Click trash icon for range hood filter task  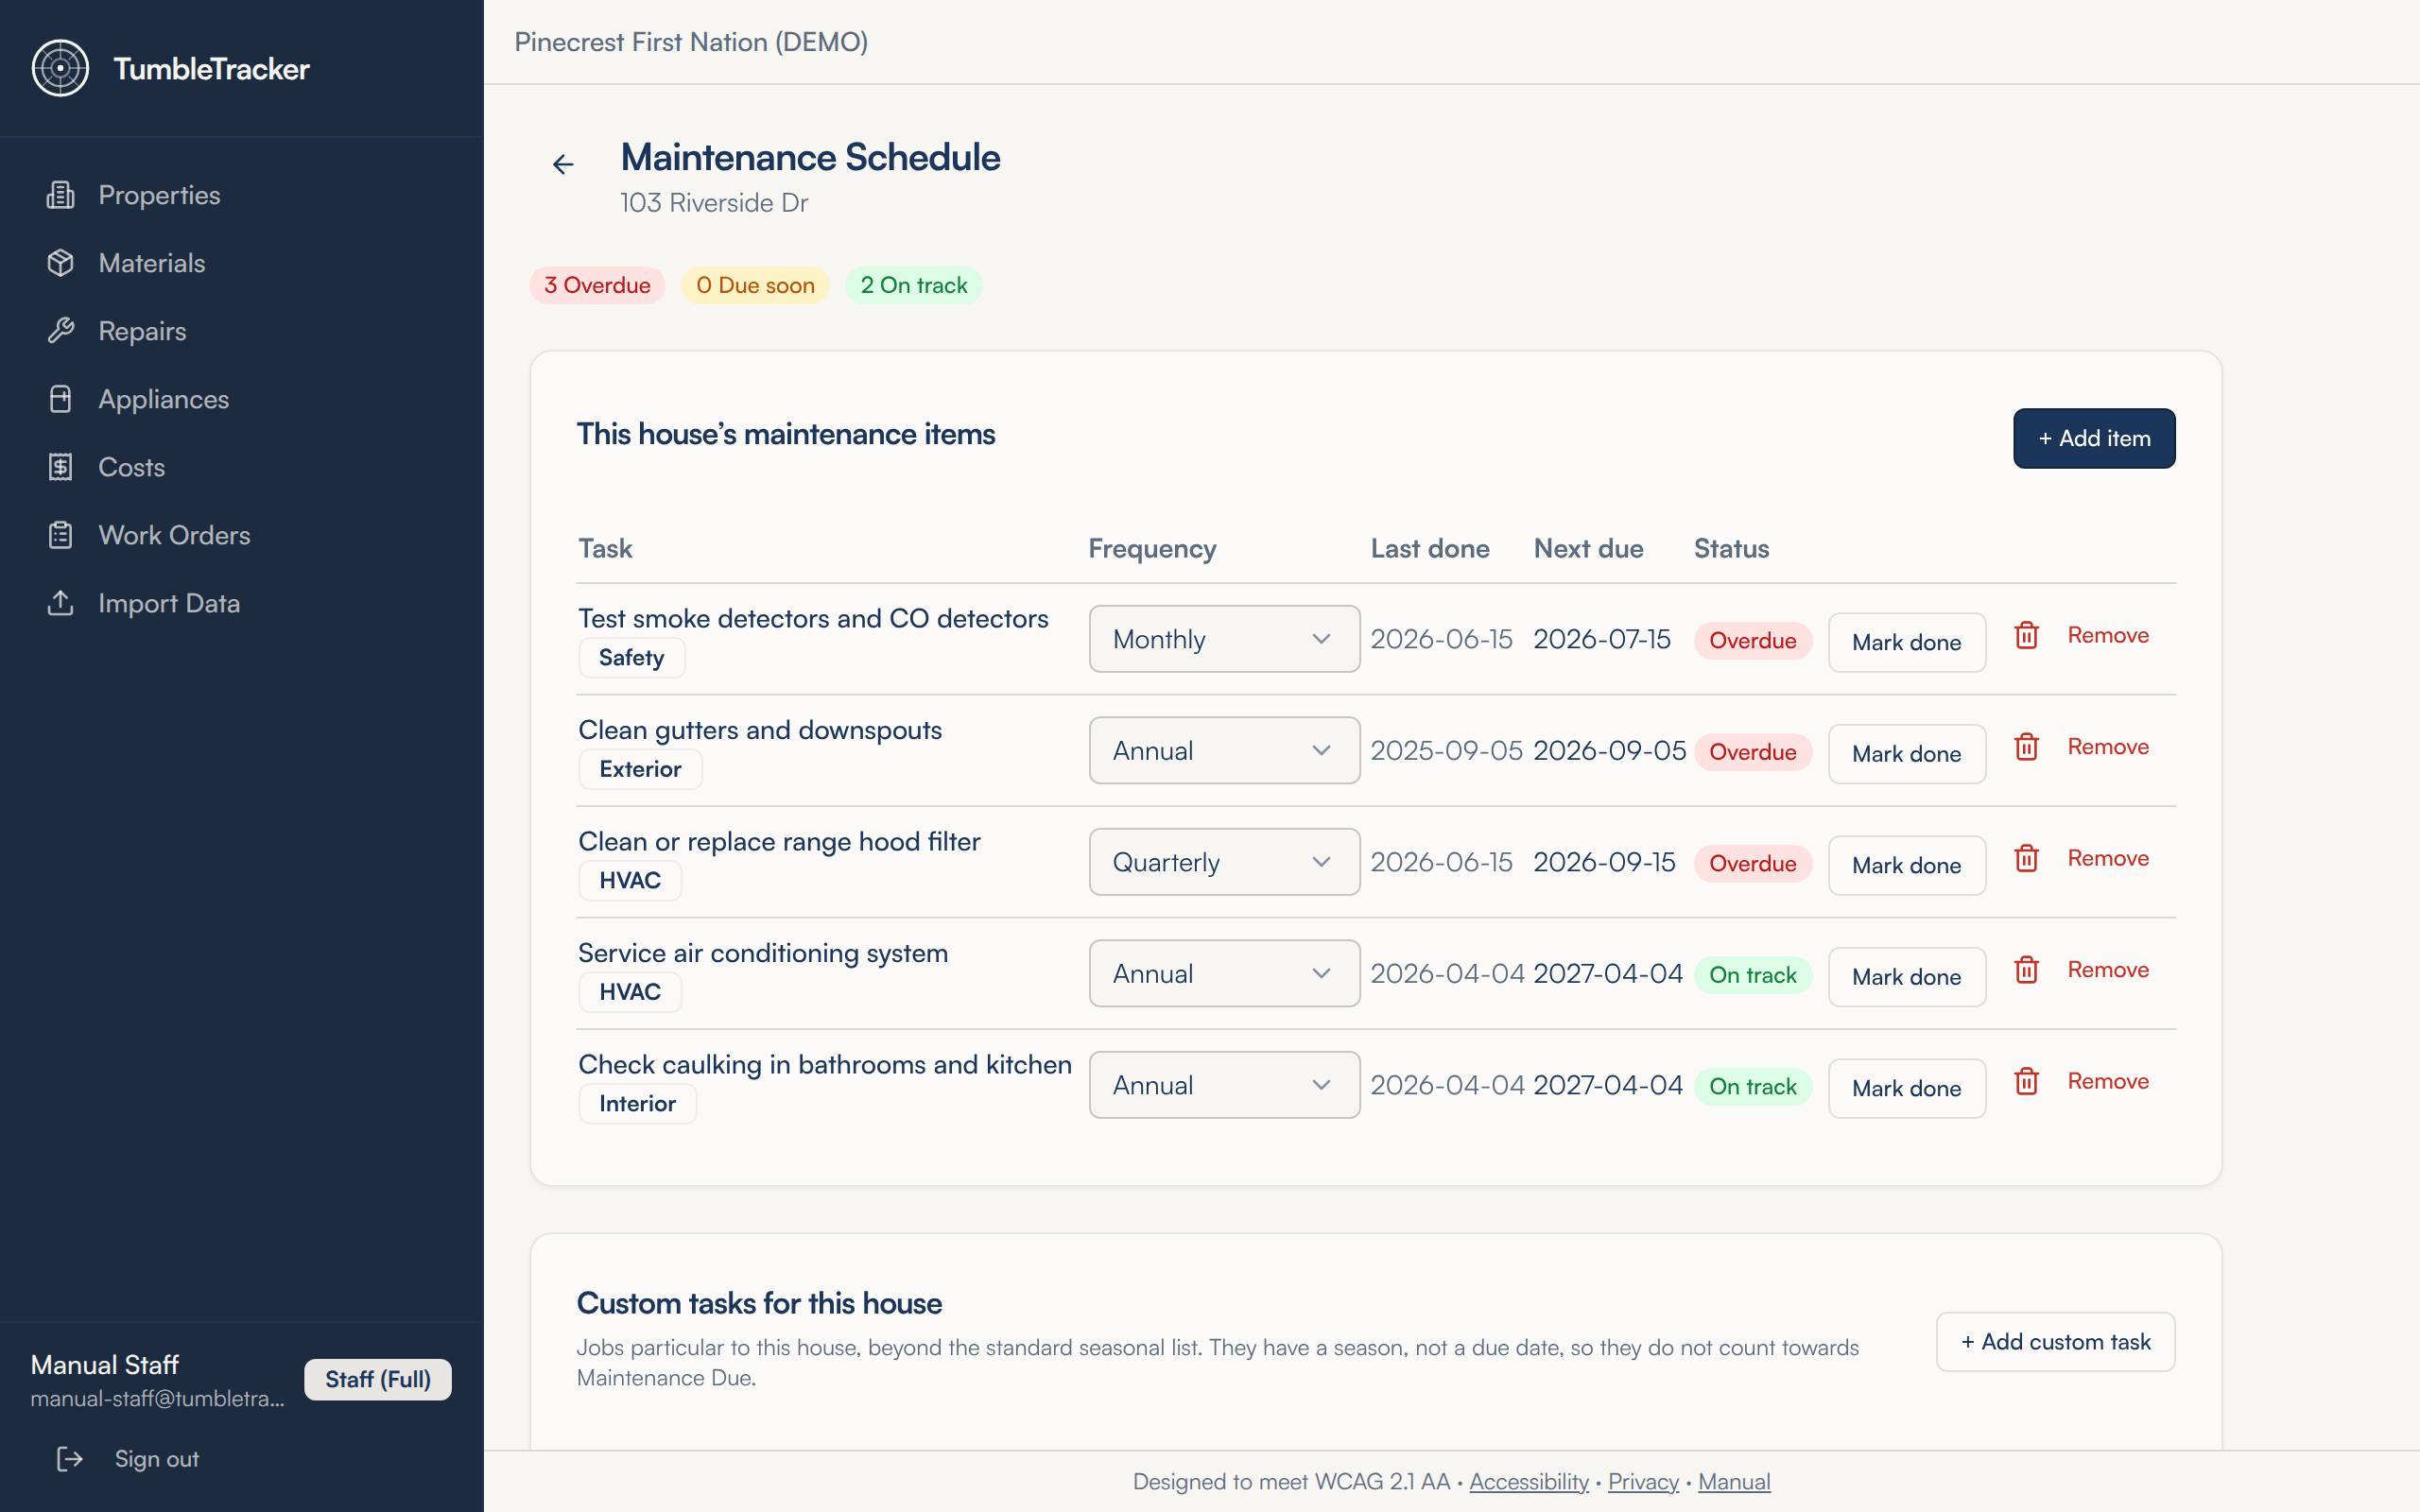coord(2026,858)
